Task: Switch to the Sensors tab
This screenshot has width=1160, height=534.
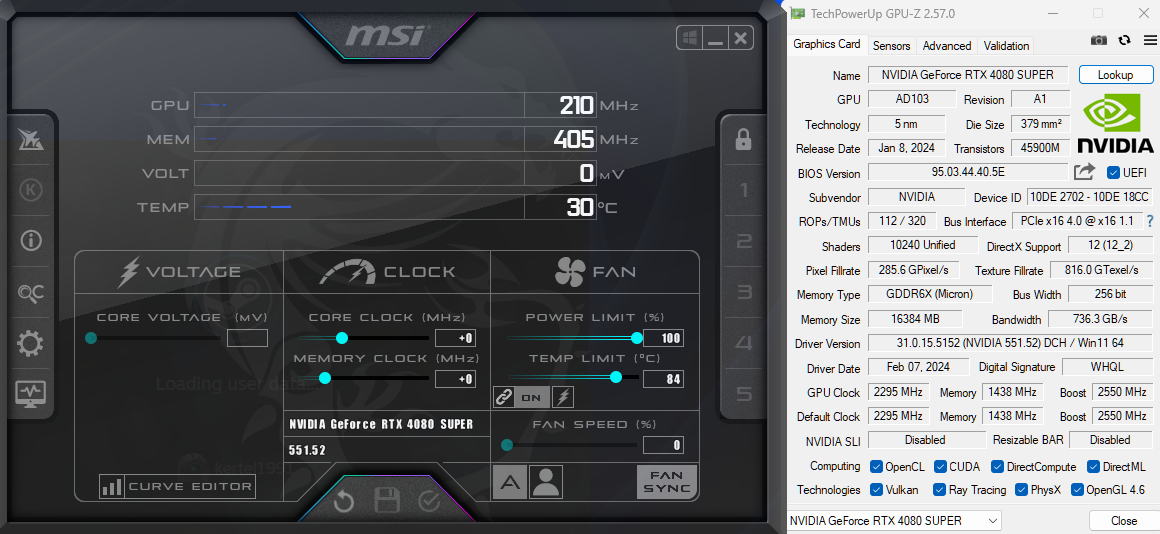Action: point(891,45)
